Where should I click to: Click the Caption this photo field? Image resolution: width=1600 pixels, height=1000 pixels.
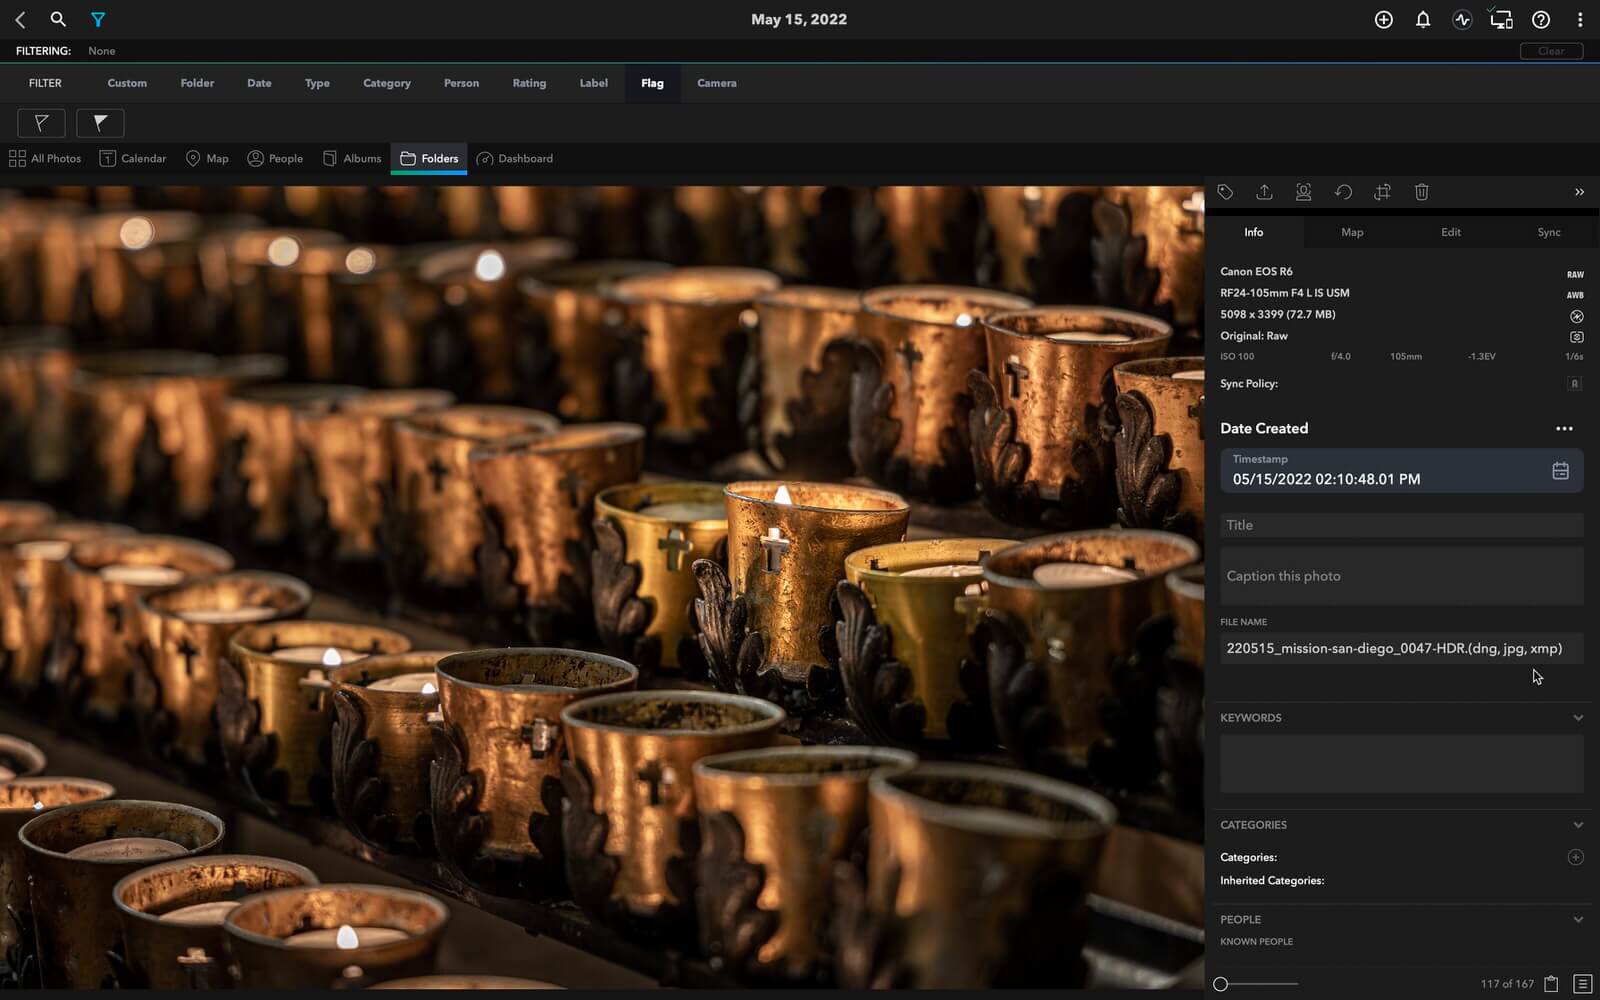pos(1400,576)
